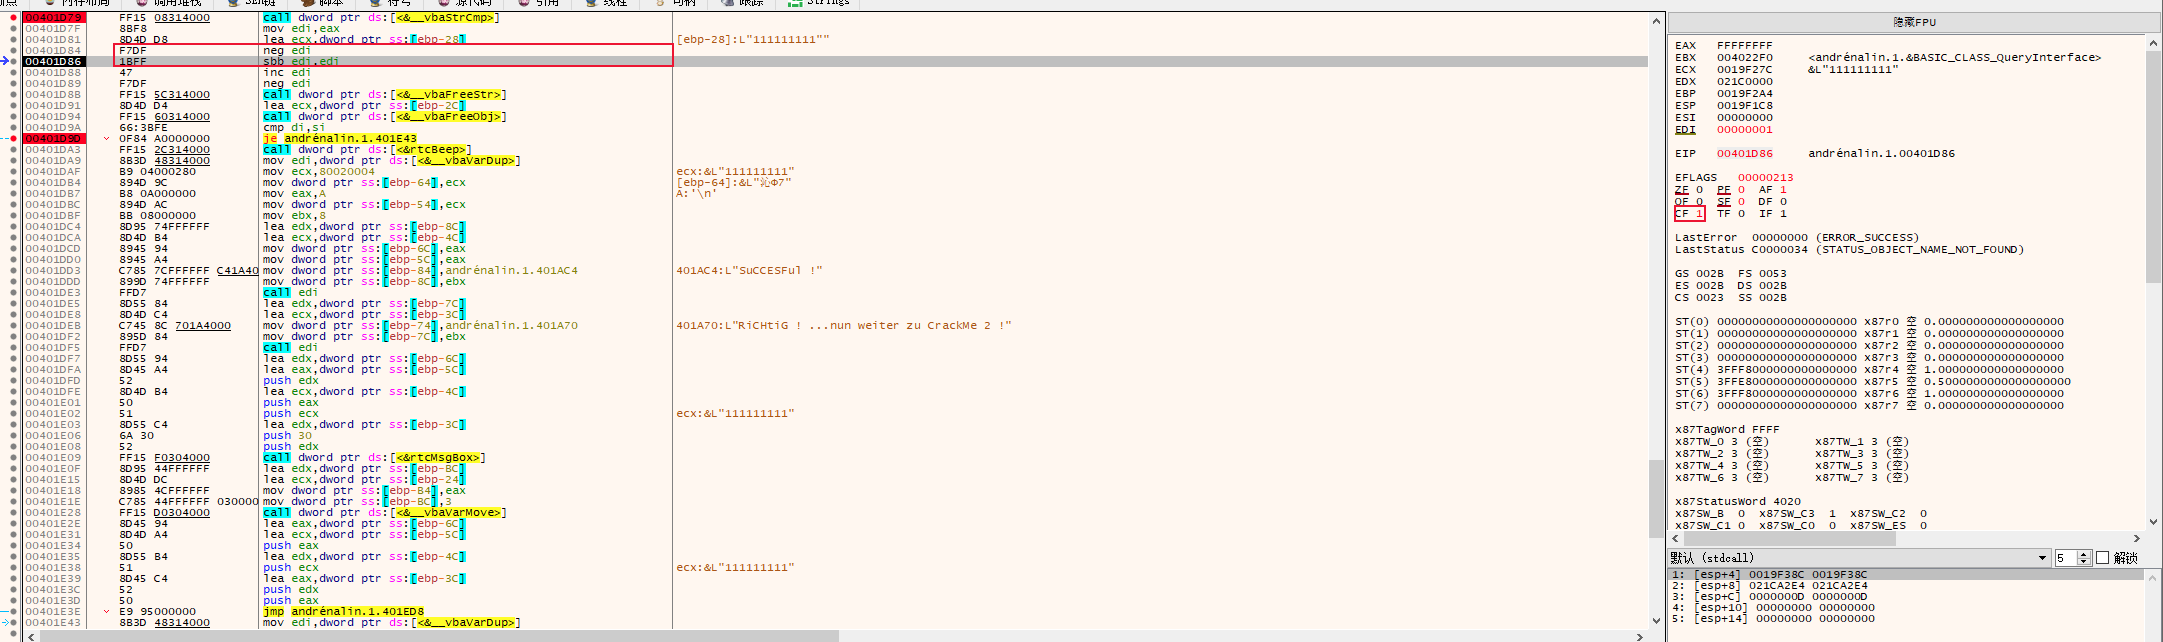Screen dimensions: 2163x642
Task: Select the ST(5) x87r5 register row
Action: tap(1873, 381)
